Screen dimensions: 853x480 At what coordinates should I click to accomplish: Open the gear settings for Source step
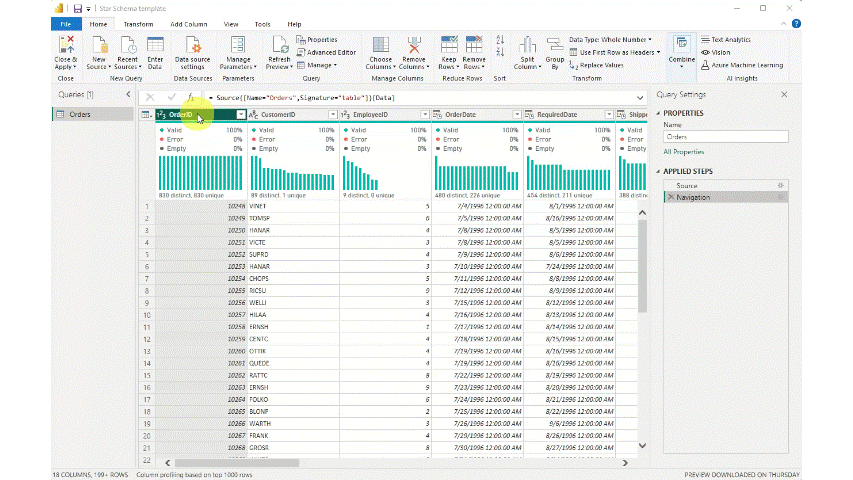coord(780,185)
